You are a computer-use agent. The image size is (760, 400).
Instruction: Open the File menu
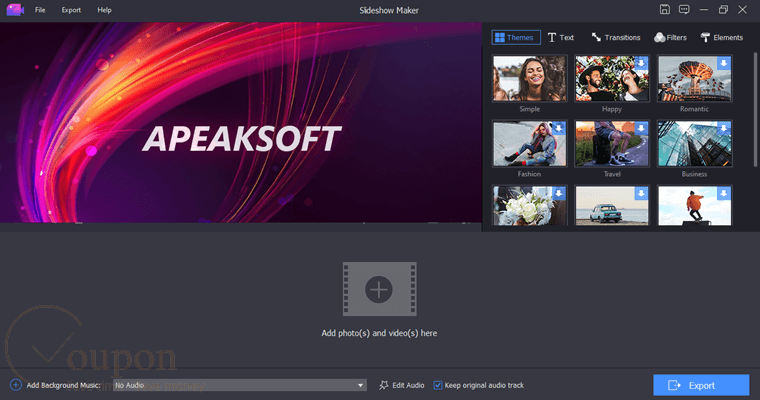(40, 10)
